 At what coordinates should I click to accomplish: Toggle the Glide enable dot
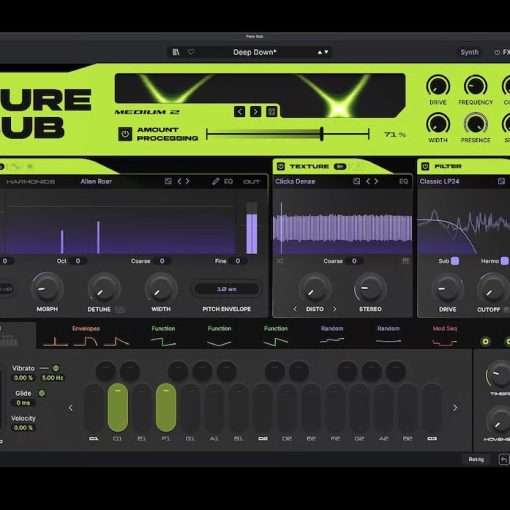42,393
